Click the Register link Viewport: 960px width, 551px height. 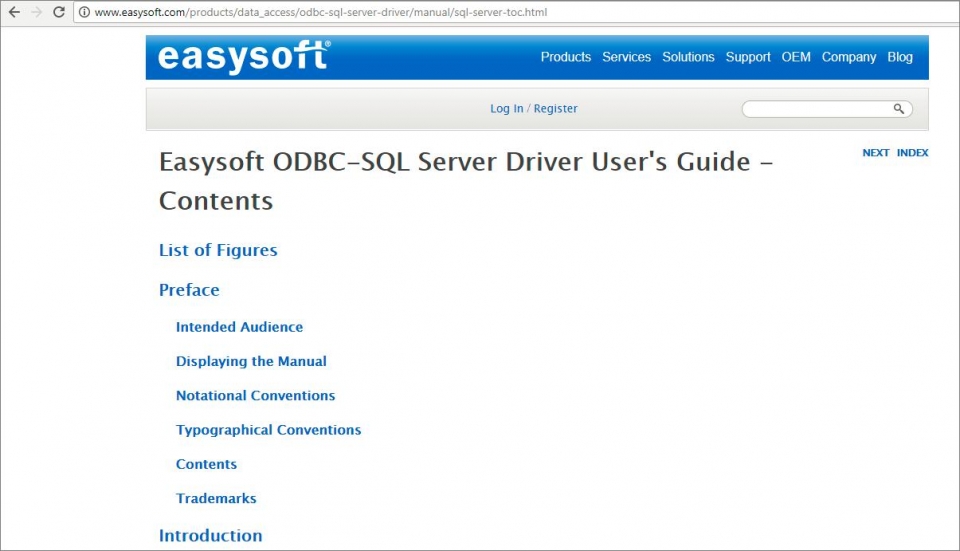coord(555,109)
